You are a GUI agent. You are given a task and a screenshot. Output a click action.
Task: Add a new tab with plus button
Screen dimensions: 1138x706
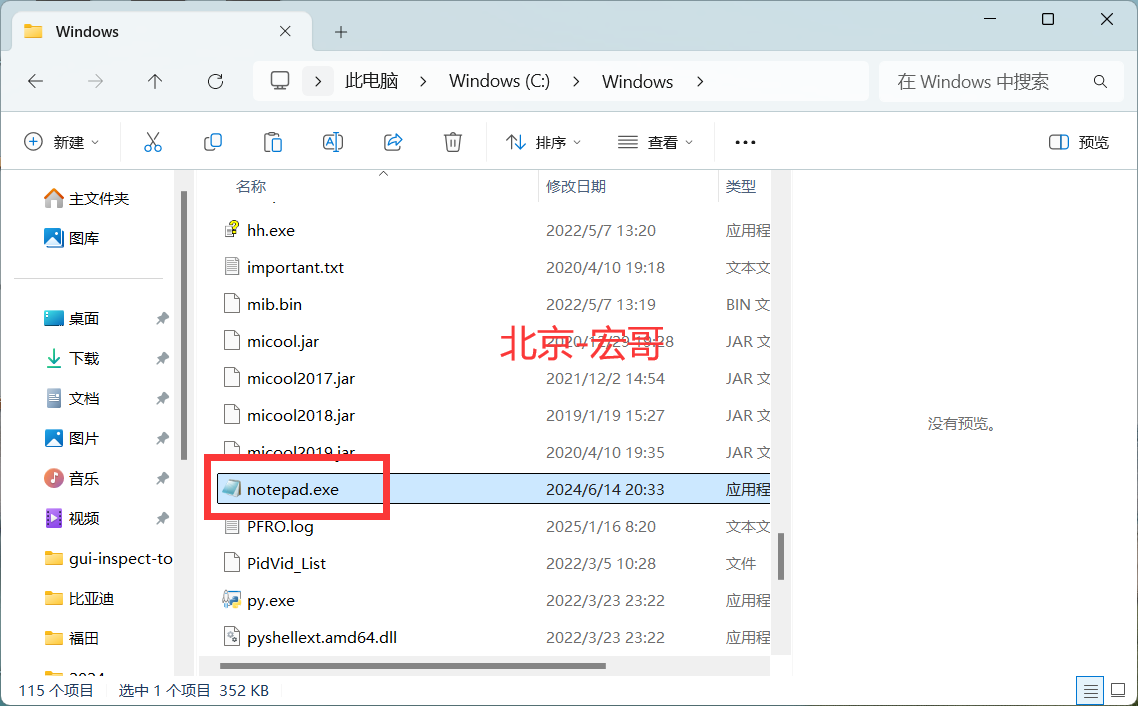pyautogui.click(x=341, y=32)
